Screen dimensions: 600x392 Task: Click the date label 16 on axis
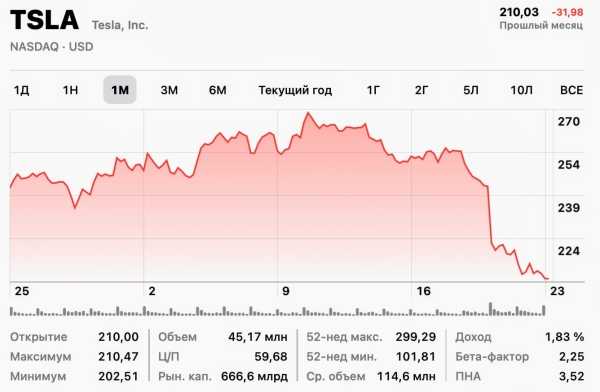tap(424, 291)
